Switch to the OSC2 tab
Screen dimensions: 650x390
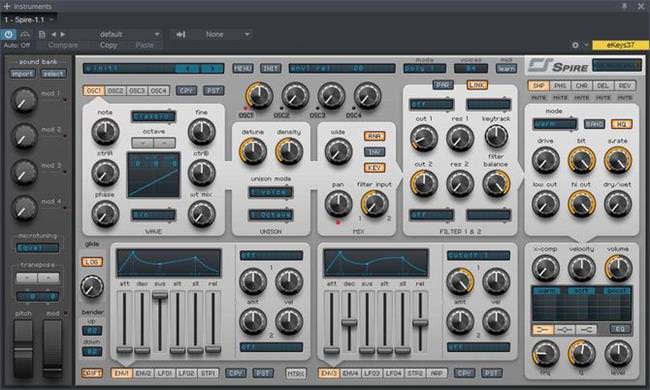pos(115,91)
